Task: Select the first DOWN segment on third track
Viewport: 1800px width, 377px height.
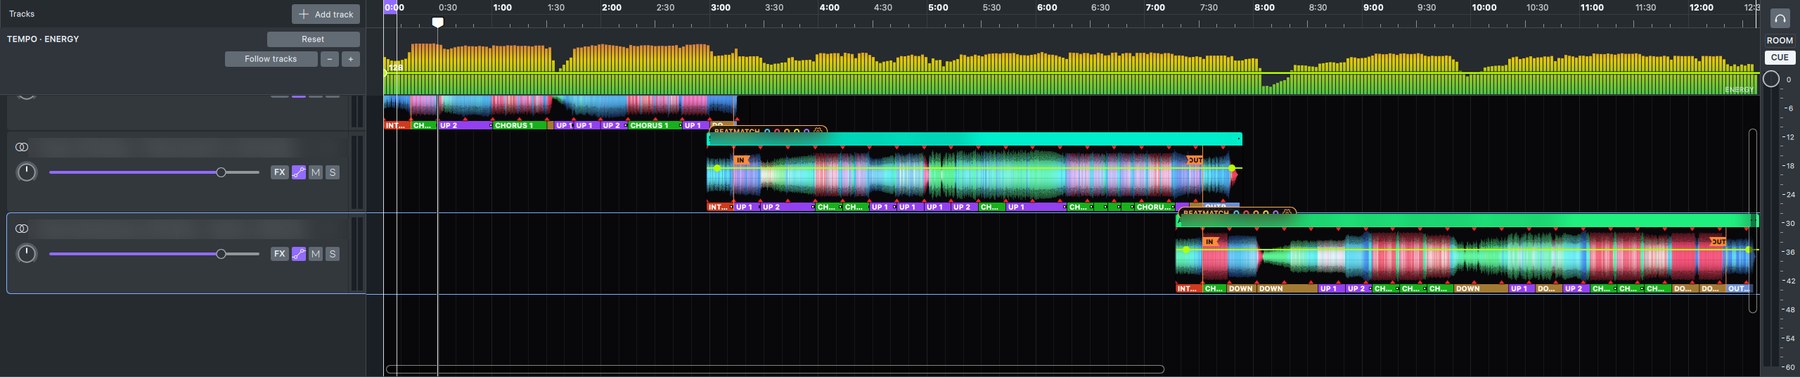Action: point(1241,289)
